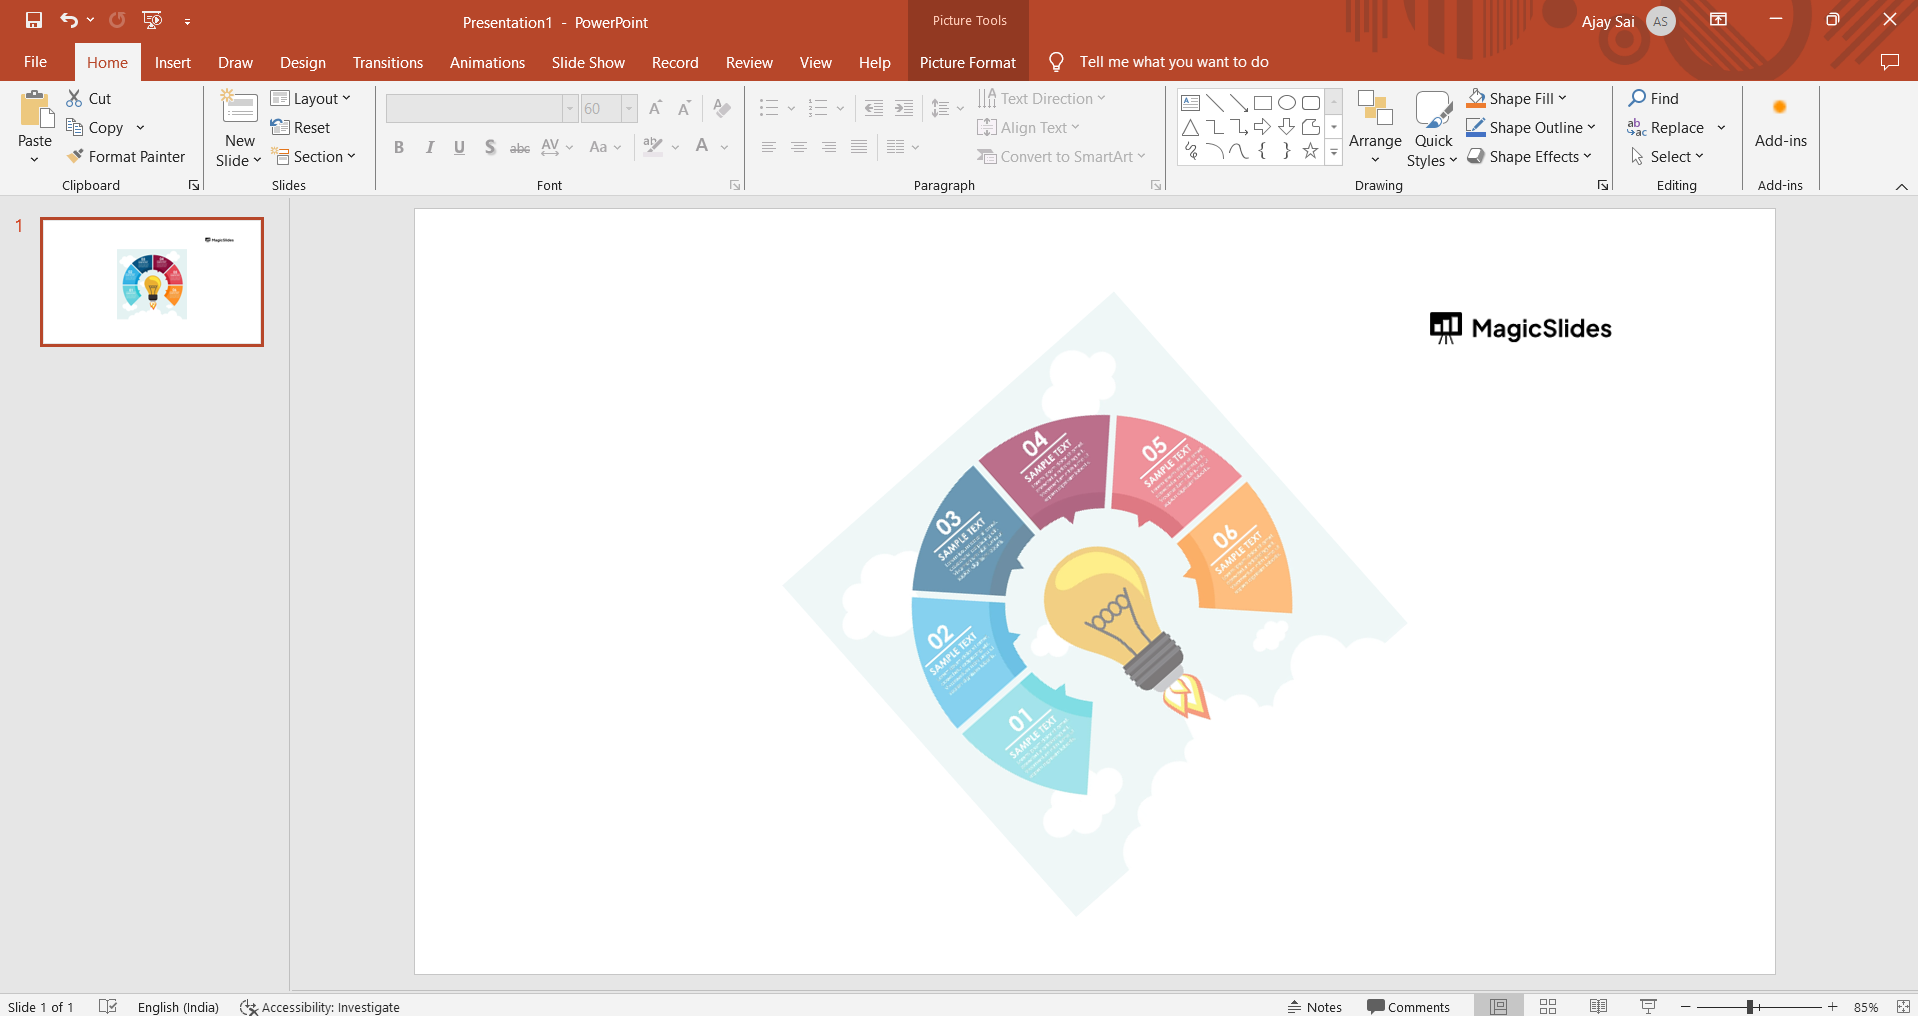Expand the Layout dropdown
This screenshot has width=1918, height=1016.
coord(311,98)
